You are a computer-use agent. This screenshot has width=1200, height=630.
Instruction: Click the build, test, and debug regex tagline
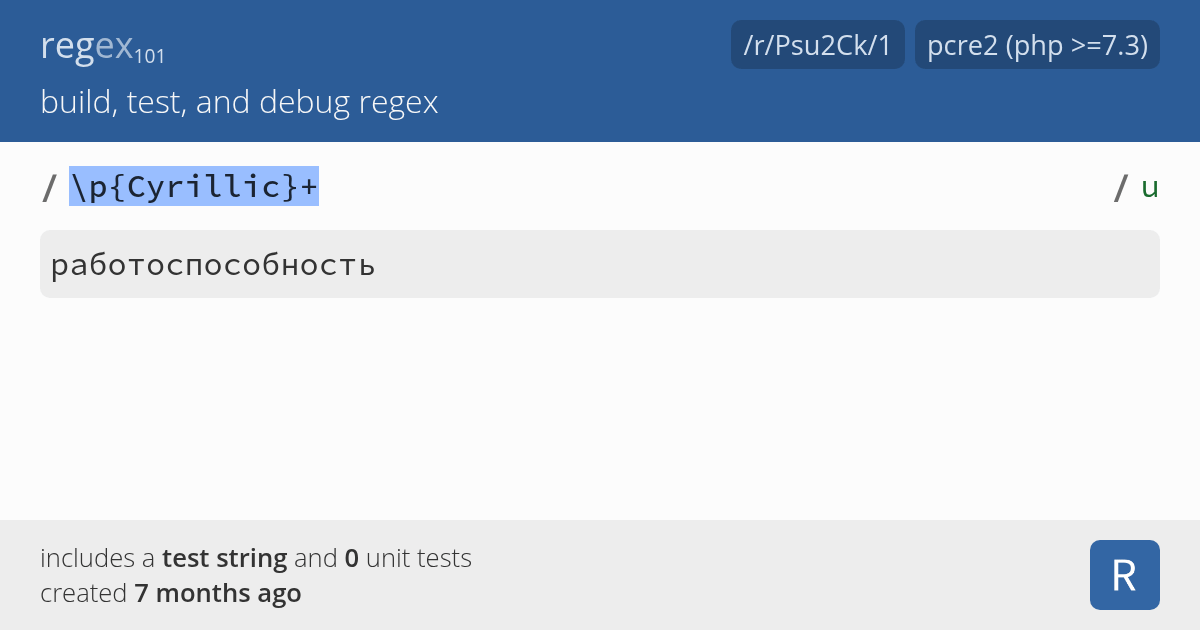click(239, 101)
